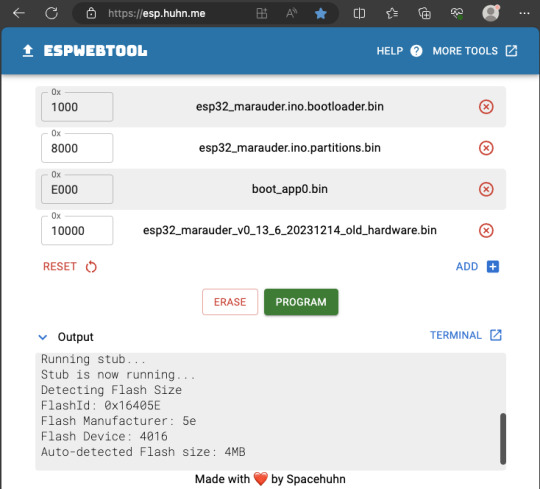Start Read aloud from the address bar
Screen dimensions: 540x489
(x=291, y=13)
